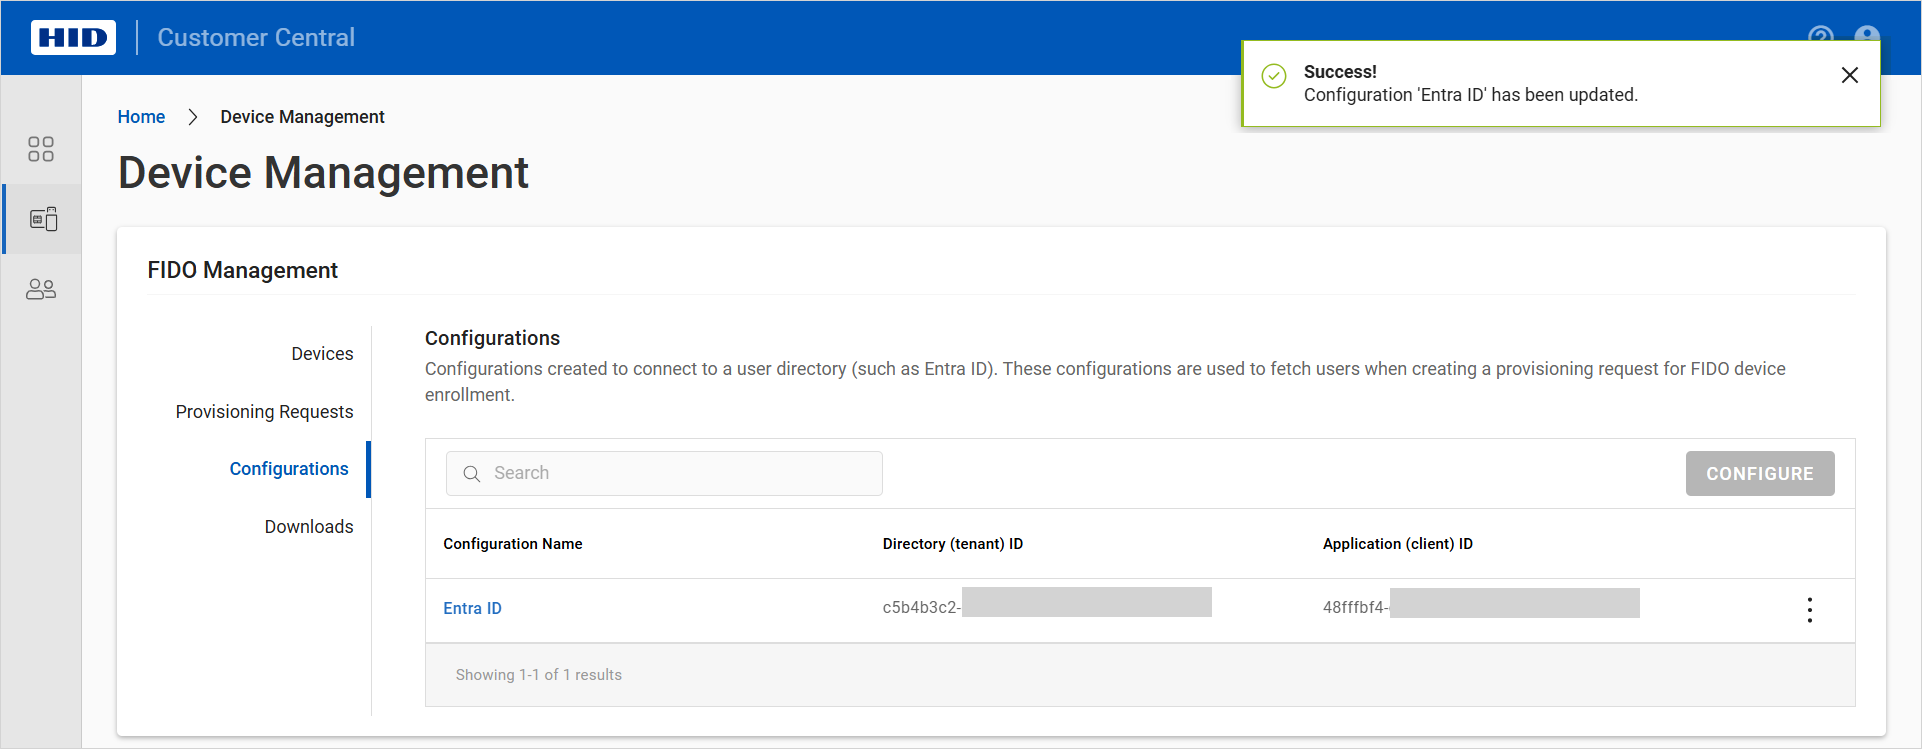
Task: Open three-dot actions menu for Entra ID
Action: pyautogui.click(x=1809, y=610)
